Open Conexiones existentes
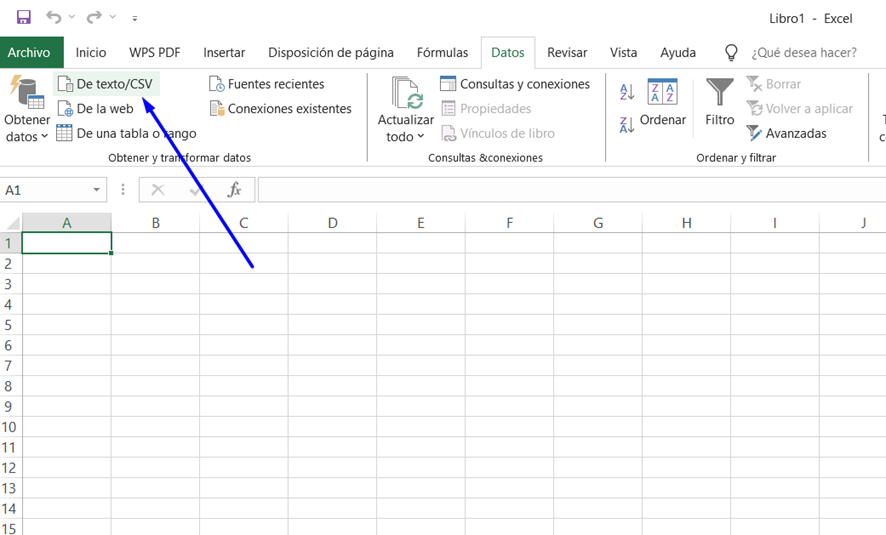 click(x=281, y=108)
